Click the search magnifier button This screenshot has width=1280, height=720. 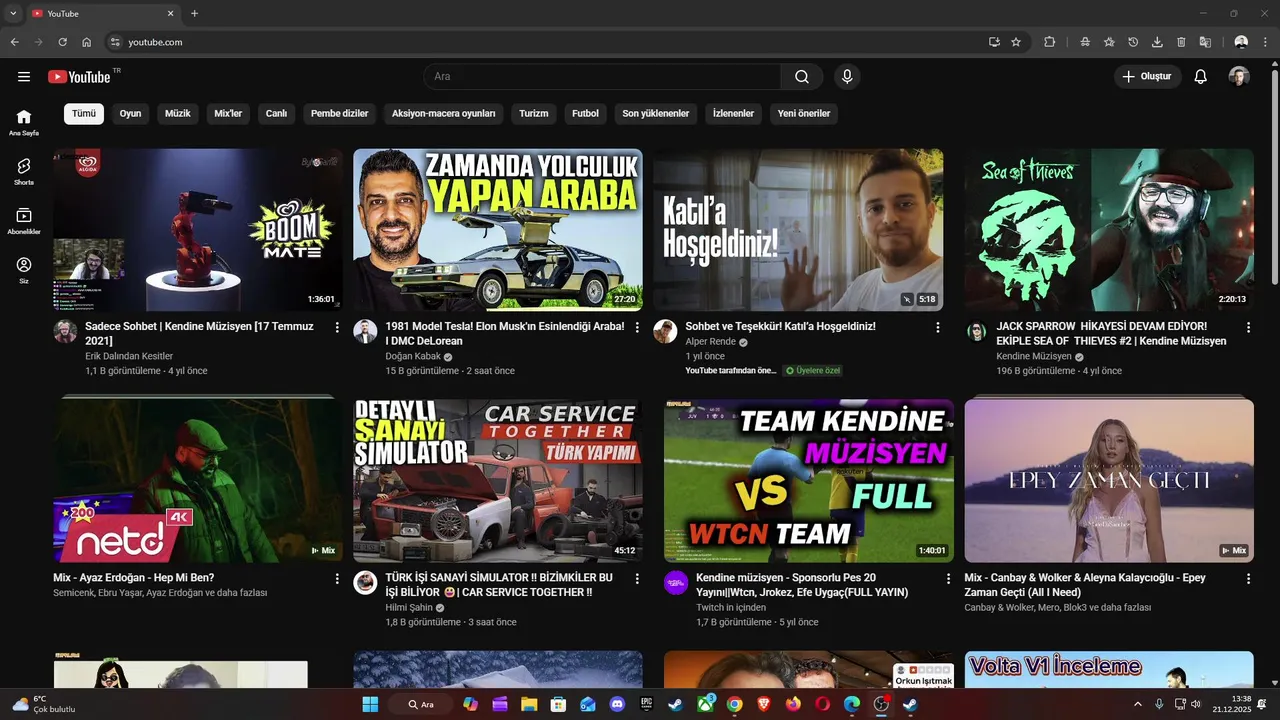click(802, 77)
